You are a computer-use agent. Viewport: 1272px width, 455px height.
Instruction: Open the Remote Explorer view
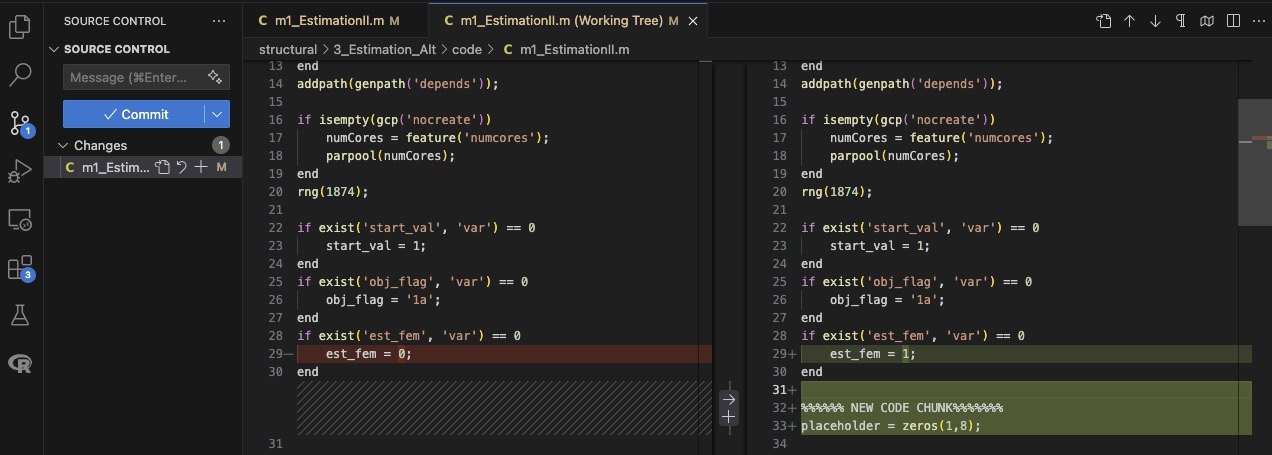(x=20, y=219)
